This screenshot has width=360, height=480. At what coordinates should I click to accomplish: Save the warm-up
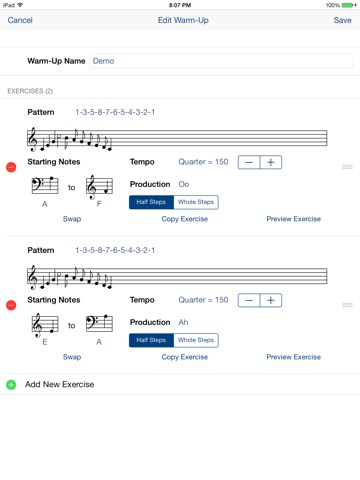tap(342, 20)
